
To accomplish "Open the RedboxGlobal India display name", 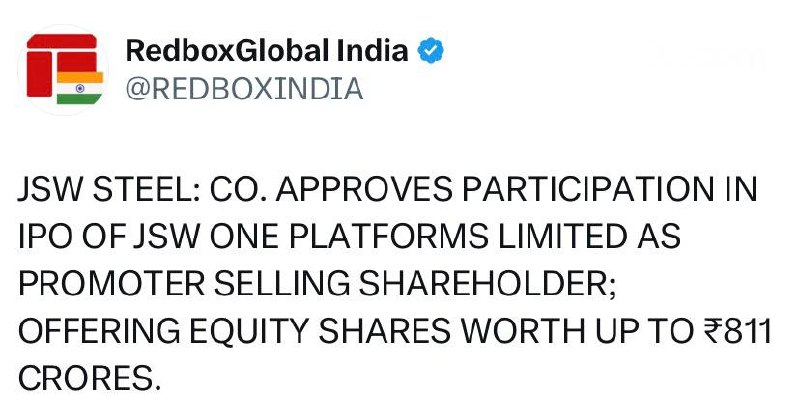I will [267, 51].
